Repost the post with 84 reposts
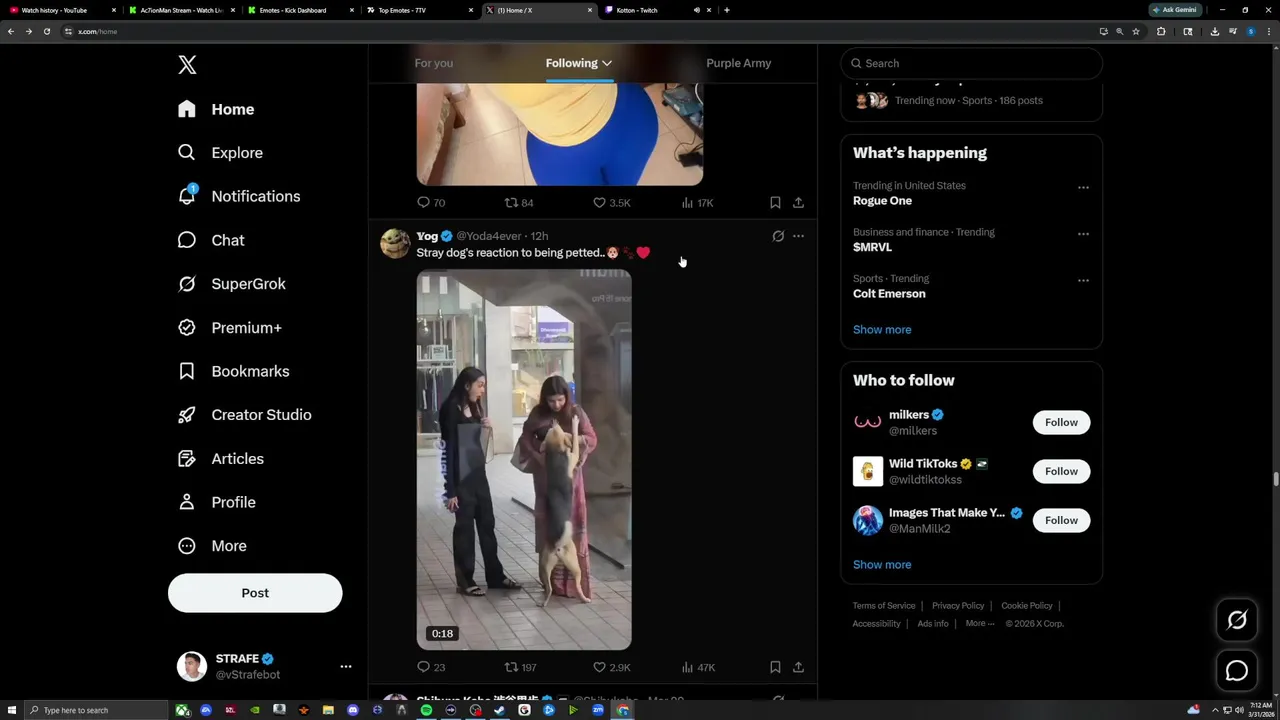The width and height of the screenshot is (1280, 720). (518, 203)
